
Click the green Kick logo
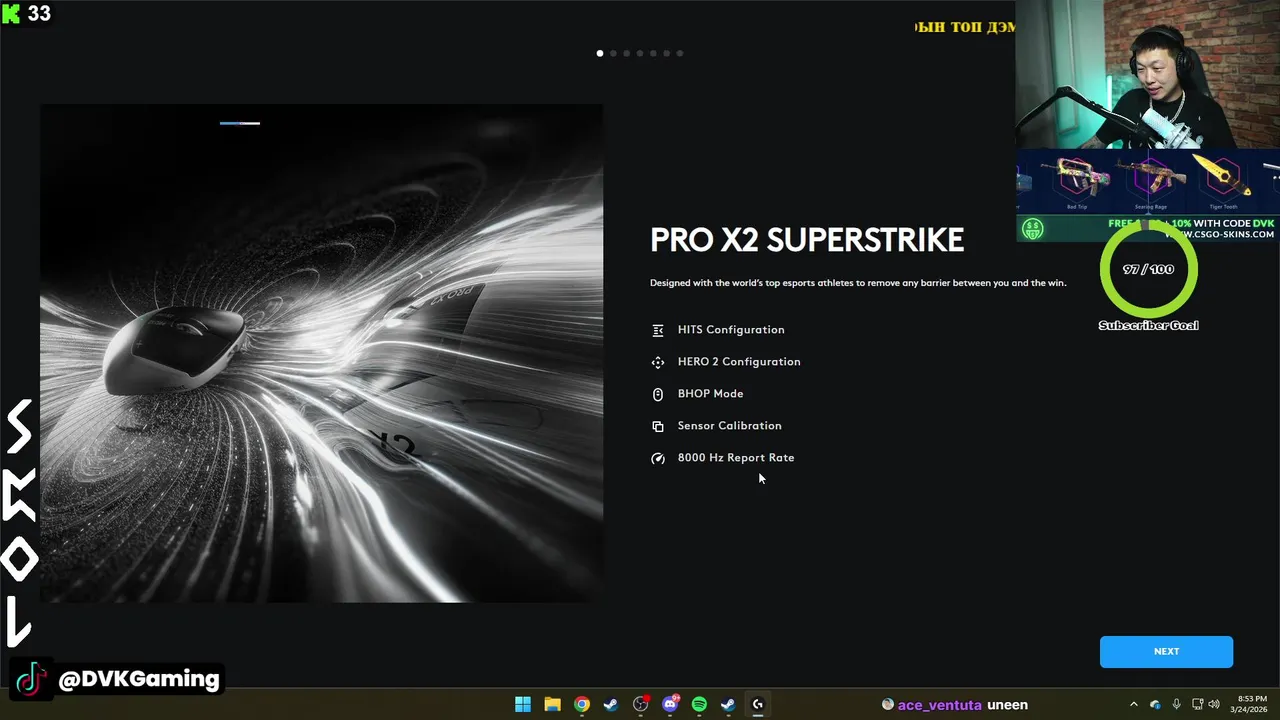pos(11,13)
